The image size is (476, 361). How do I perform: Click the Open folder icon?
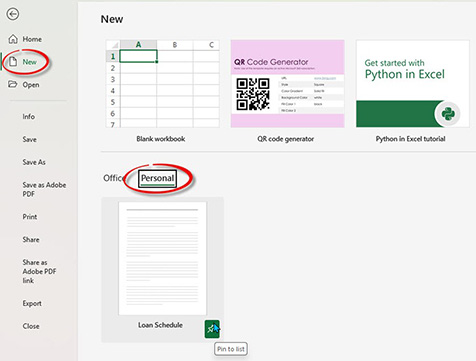13,84
